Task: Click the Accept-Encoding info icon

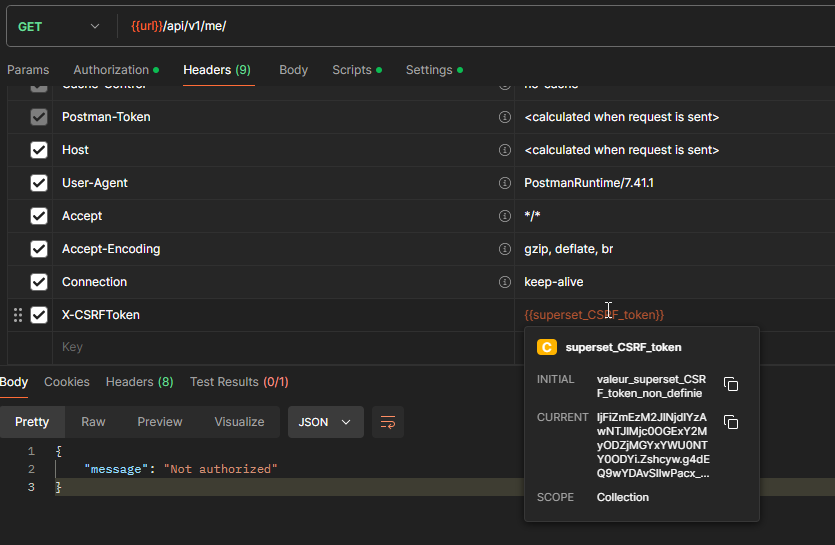Action: (504, 249)
